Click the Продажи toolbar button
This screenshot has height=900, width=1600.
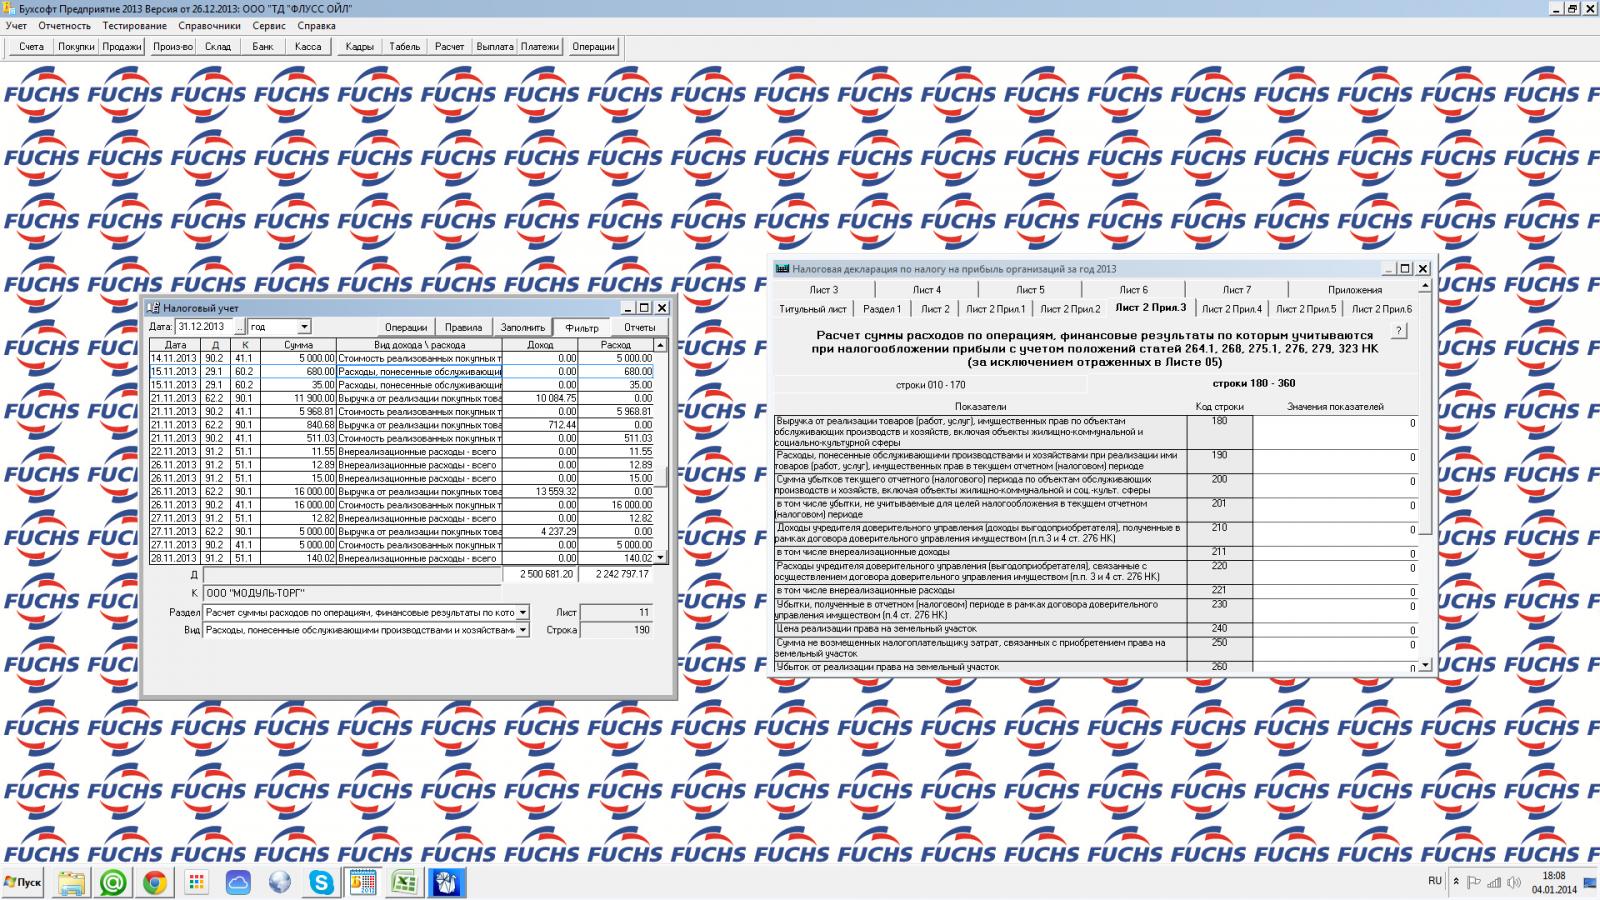click(122, 46)
